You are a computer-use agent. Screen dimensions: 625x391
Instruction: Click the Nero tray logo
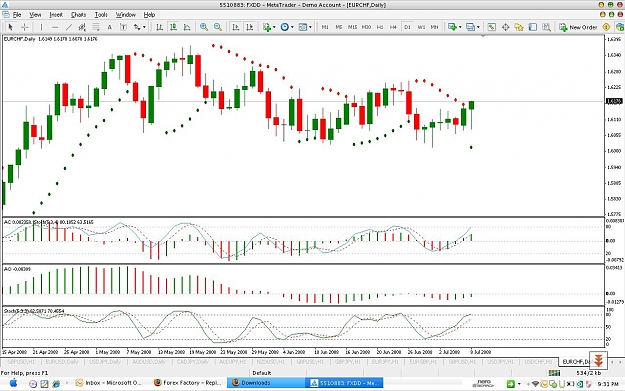483,383
